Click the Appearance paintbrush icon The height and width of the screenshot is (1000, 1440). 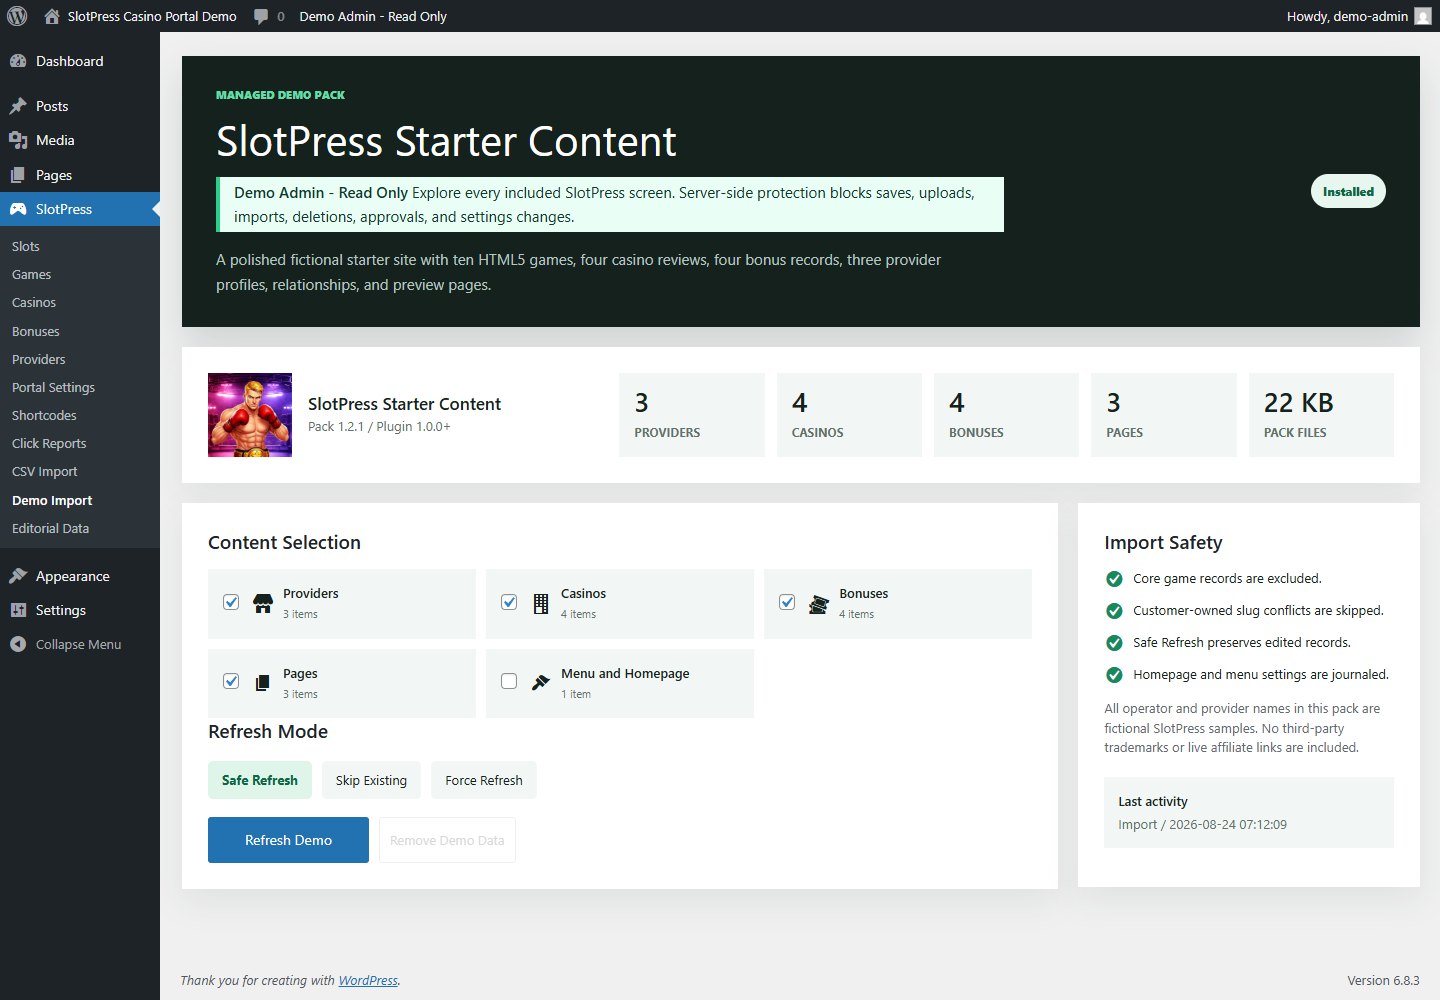pyautogui.click(x=18, y=576)
